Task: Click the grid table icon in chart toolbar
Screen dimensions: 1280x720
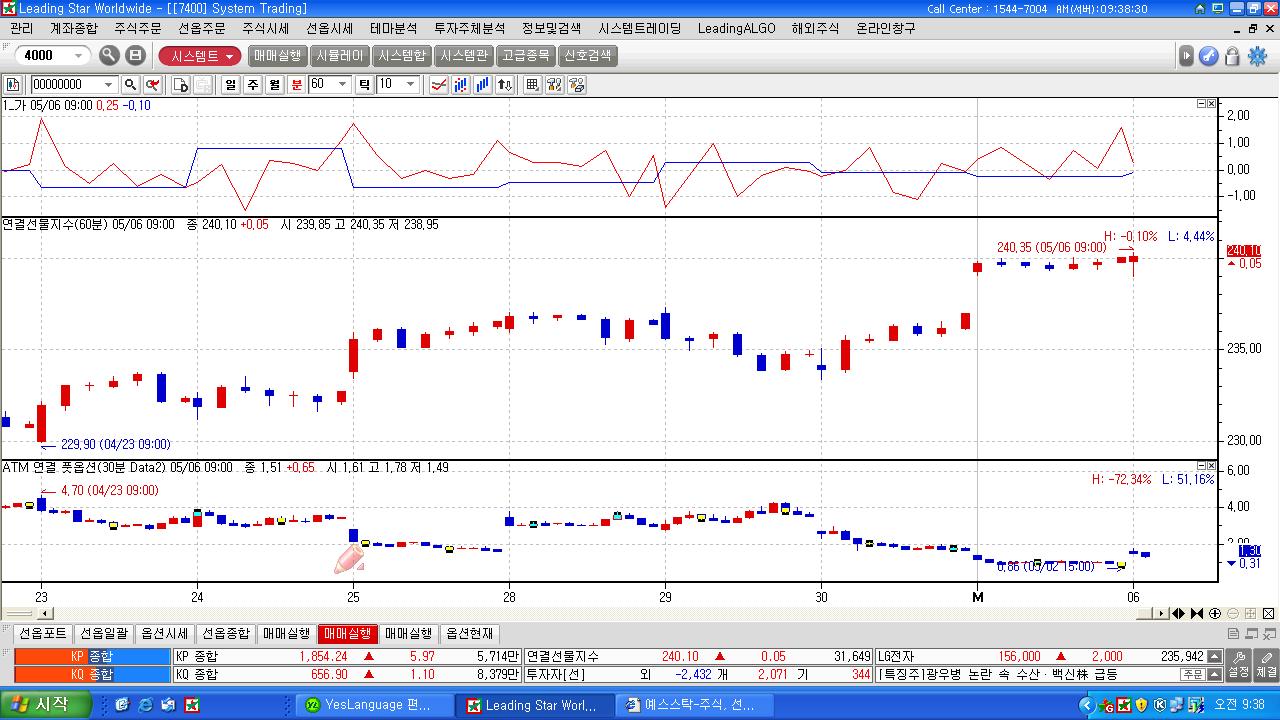Action: [x=532, y=85]
